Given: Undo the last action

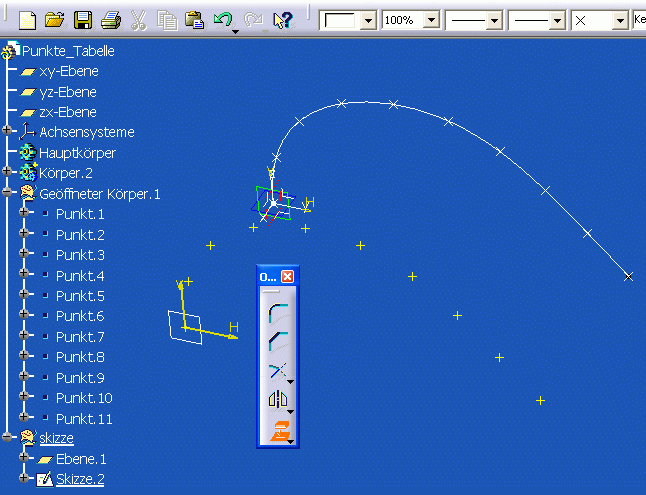Looking at the screenshot, I should pos(222,19).
